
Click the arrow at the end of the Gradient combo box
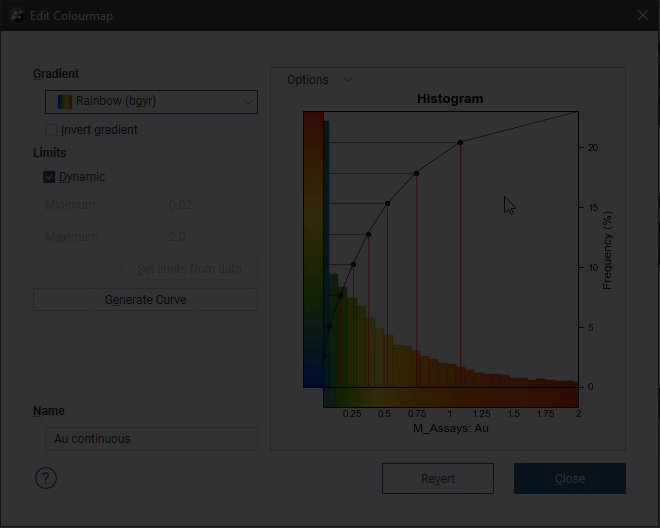248,102
